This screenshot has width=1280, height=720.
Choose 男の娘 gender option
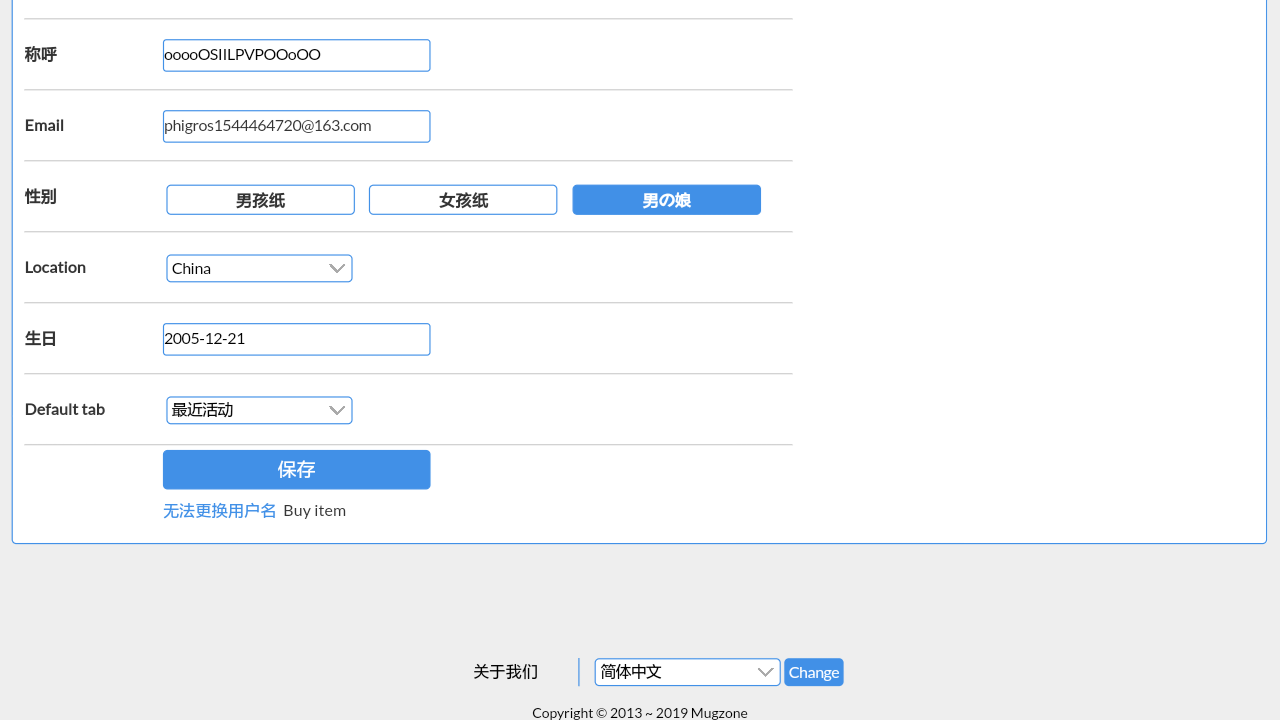coord(666,200)
